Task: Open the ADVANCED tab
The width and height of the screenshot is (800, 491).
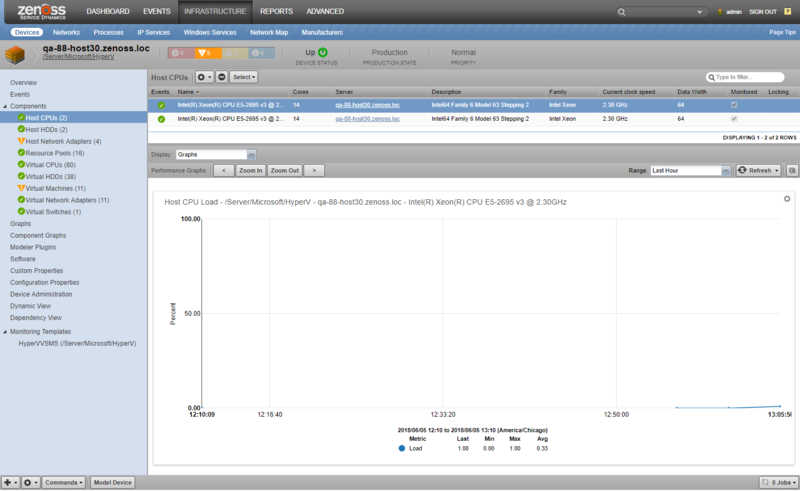Action: point(325,11)
